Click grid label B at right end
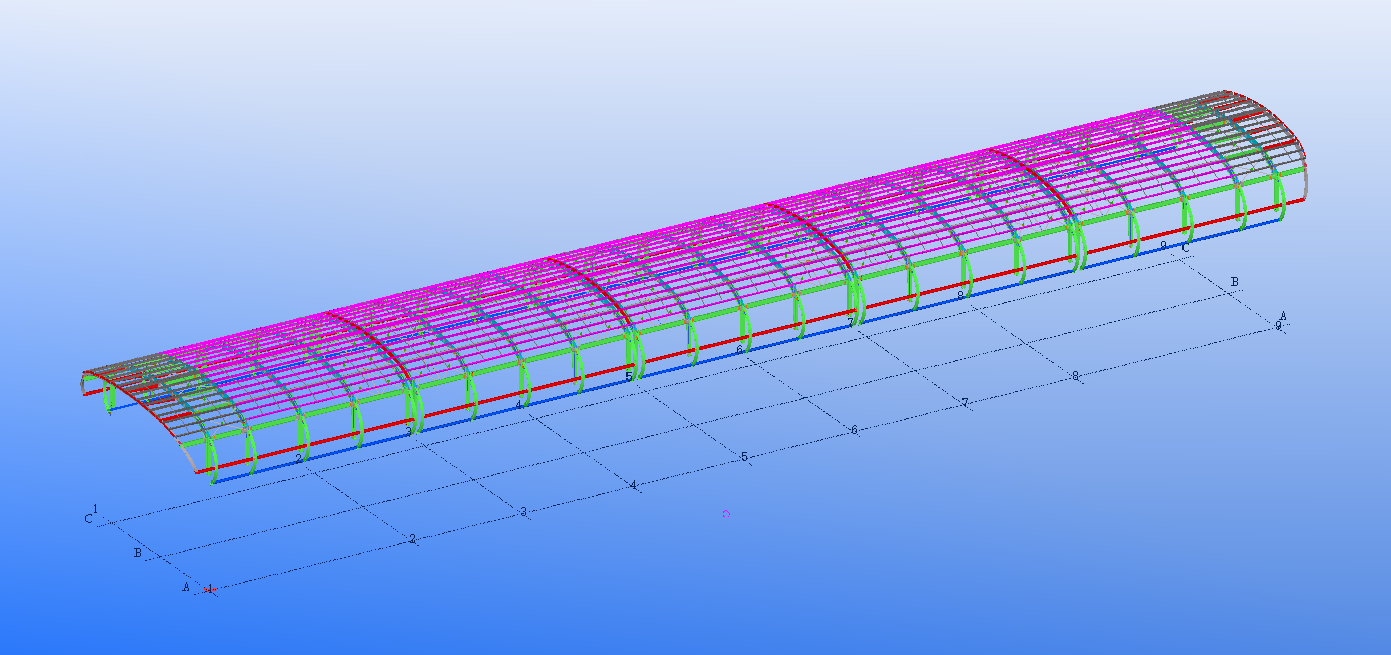The width and height of the screenshot is (1391, 655). [1234, 282]
